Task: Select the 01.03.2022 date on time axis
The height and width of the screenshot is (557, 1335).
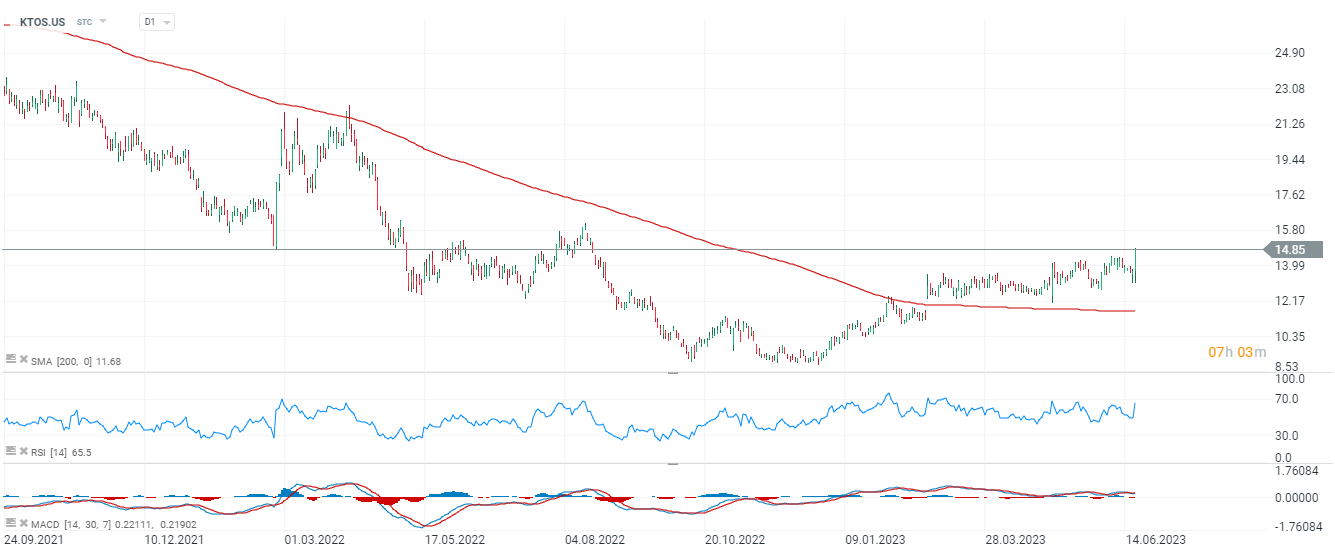Action: (313, 540)
